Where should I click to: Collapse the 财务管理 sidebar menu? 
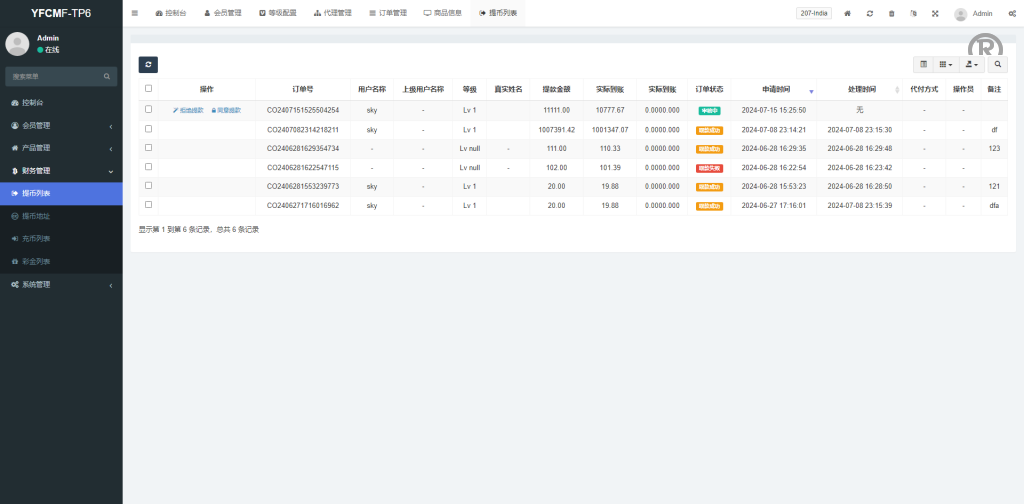point(61,171)
